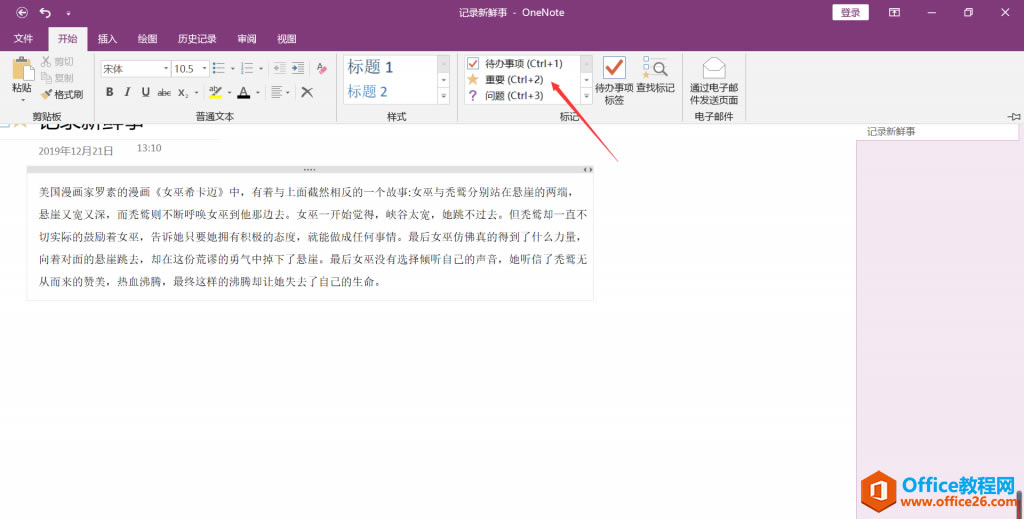Click the note date 2019年12月21日
This screenshot has height=519, width=1024.
click(x=76, y=151)
